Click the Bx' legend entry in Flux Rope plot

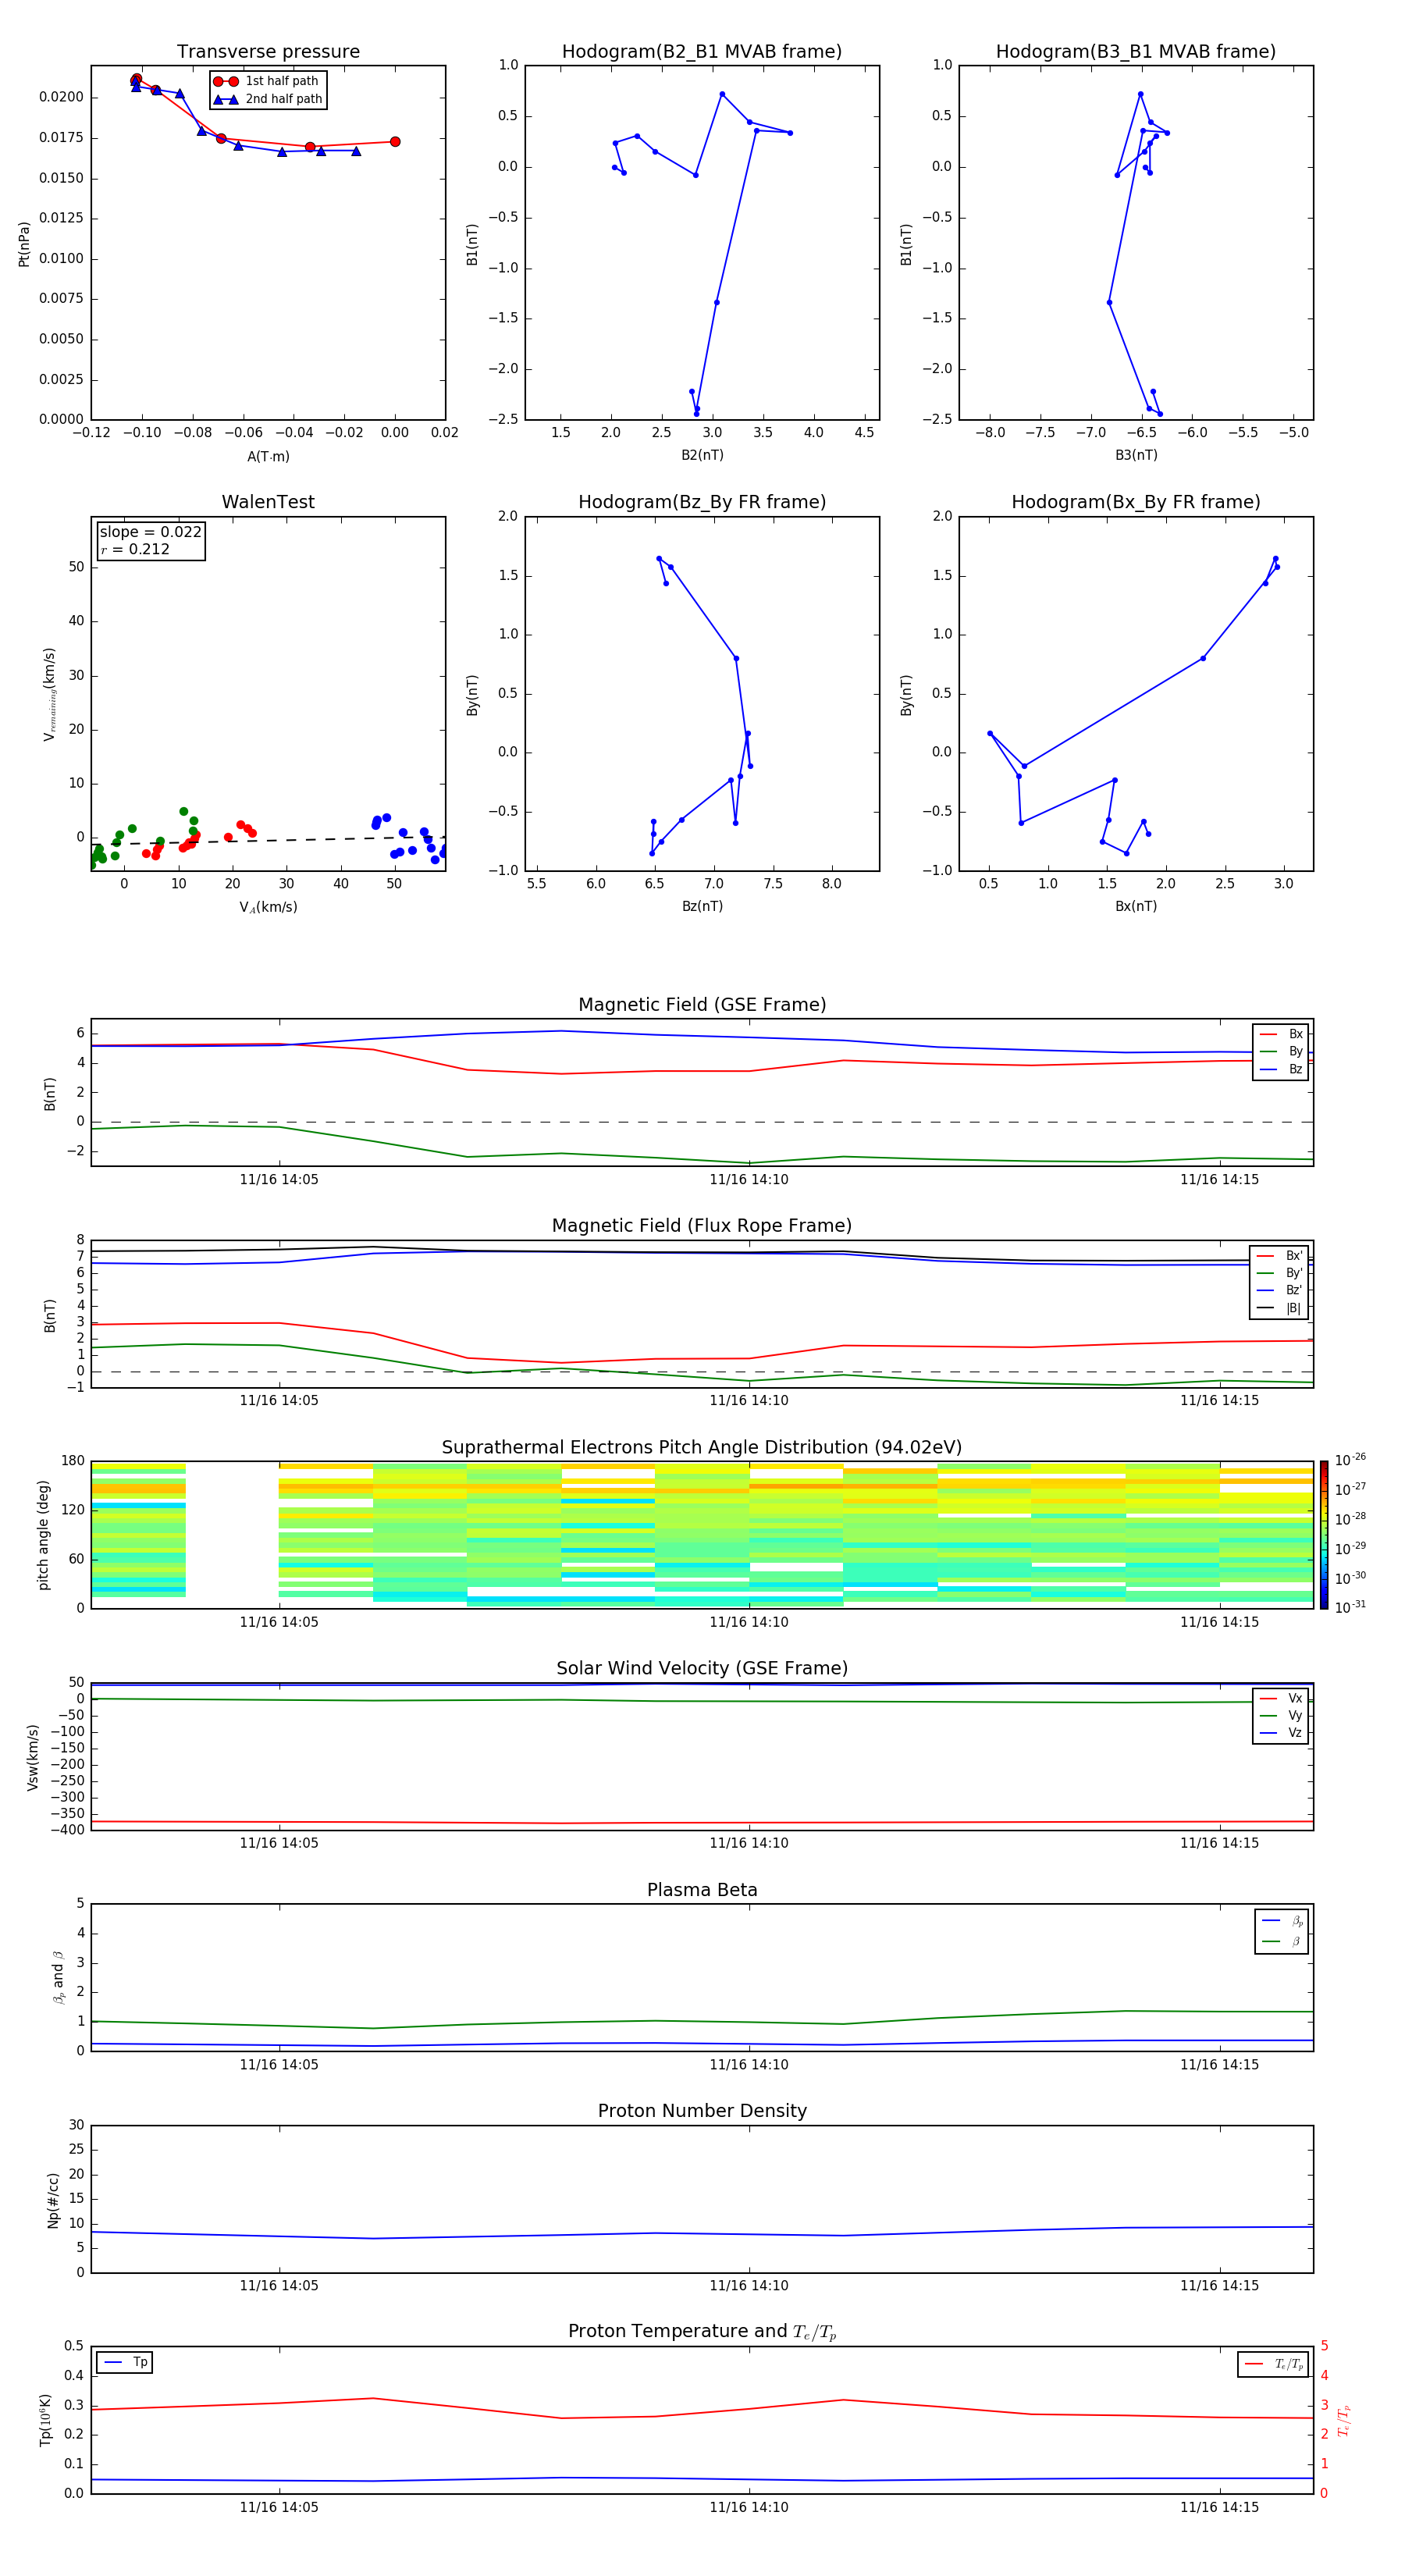coord(1279,1256)
